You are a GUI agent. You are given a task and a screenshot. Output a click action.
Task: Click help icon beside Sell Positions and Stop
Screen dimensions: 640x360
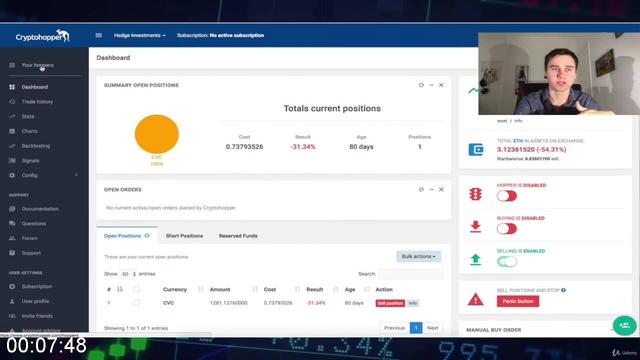(x=563, y=290)
